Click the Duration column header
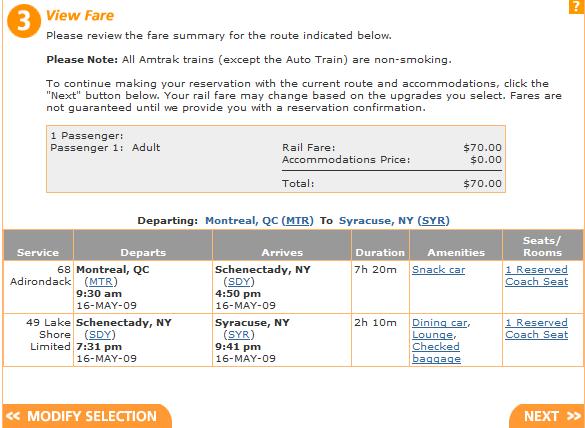The width and height of the screenshot is (585, 428). pyautogui.click(x=380, y=253)
